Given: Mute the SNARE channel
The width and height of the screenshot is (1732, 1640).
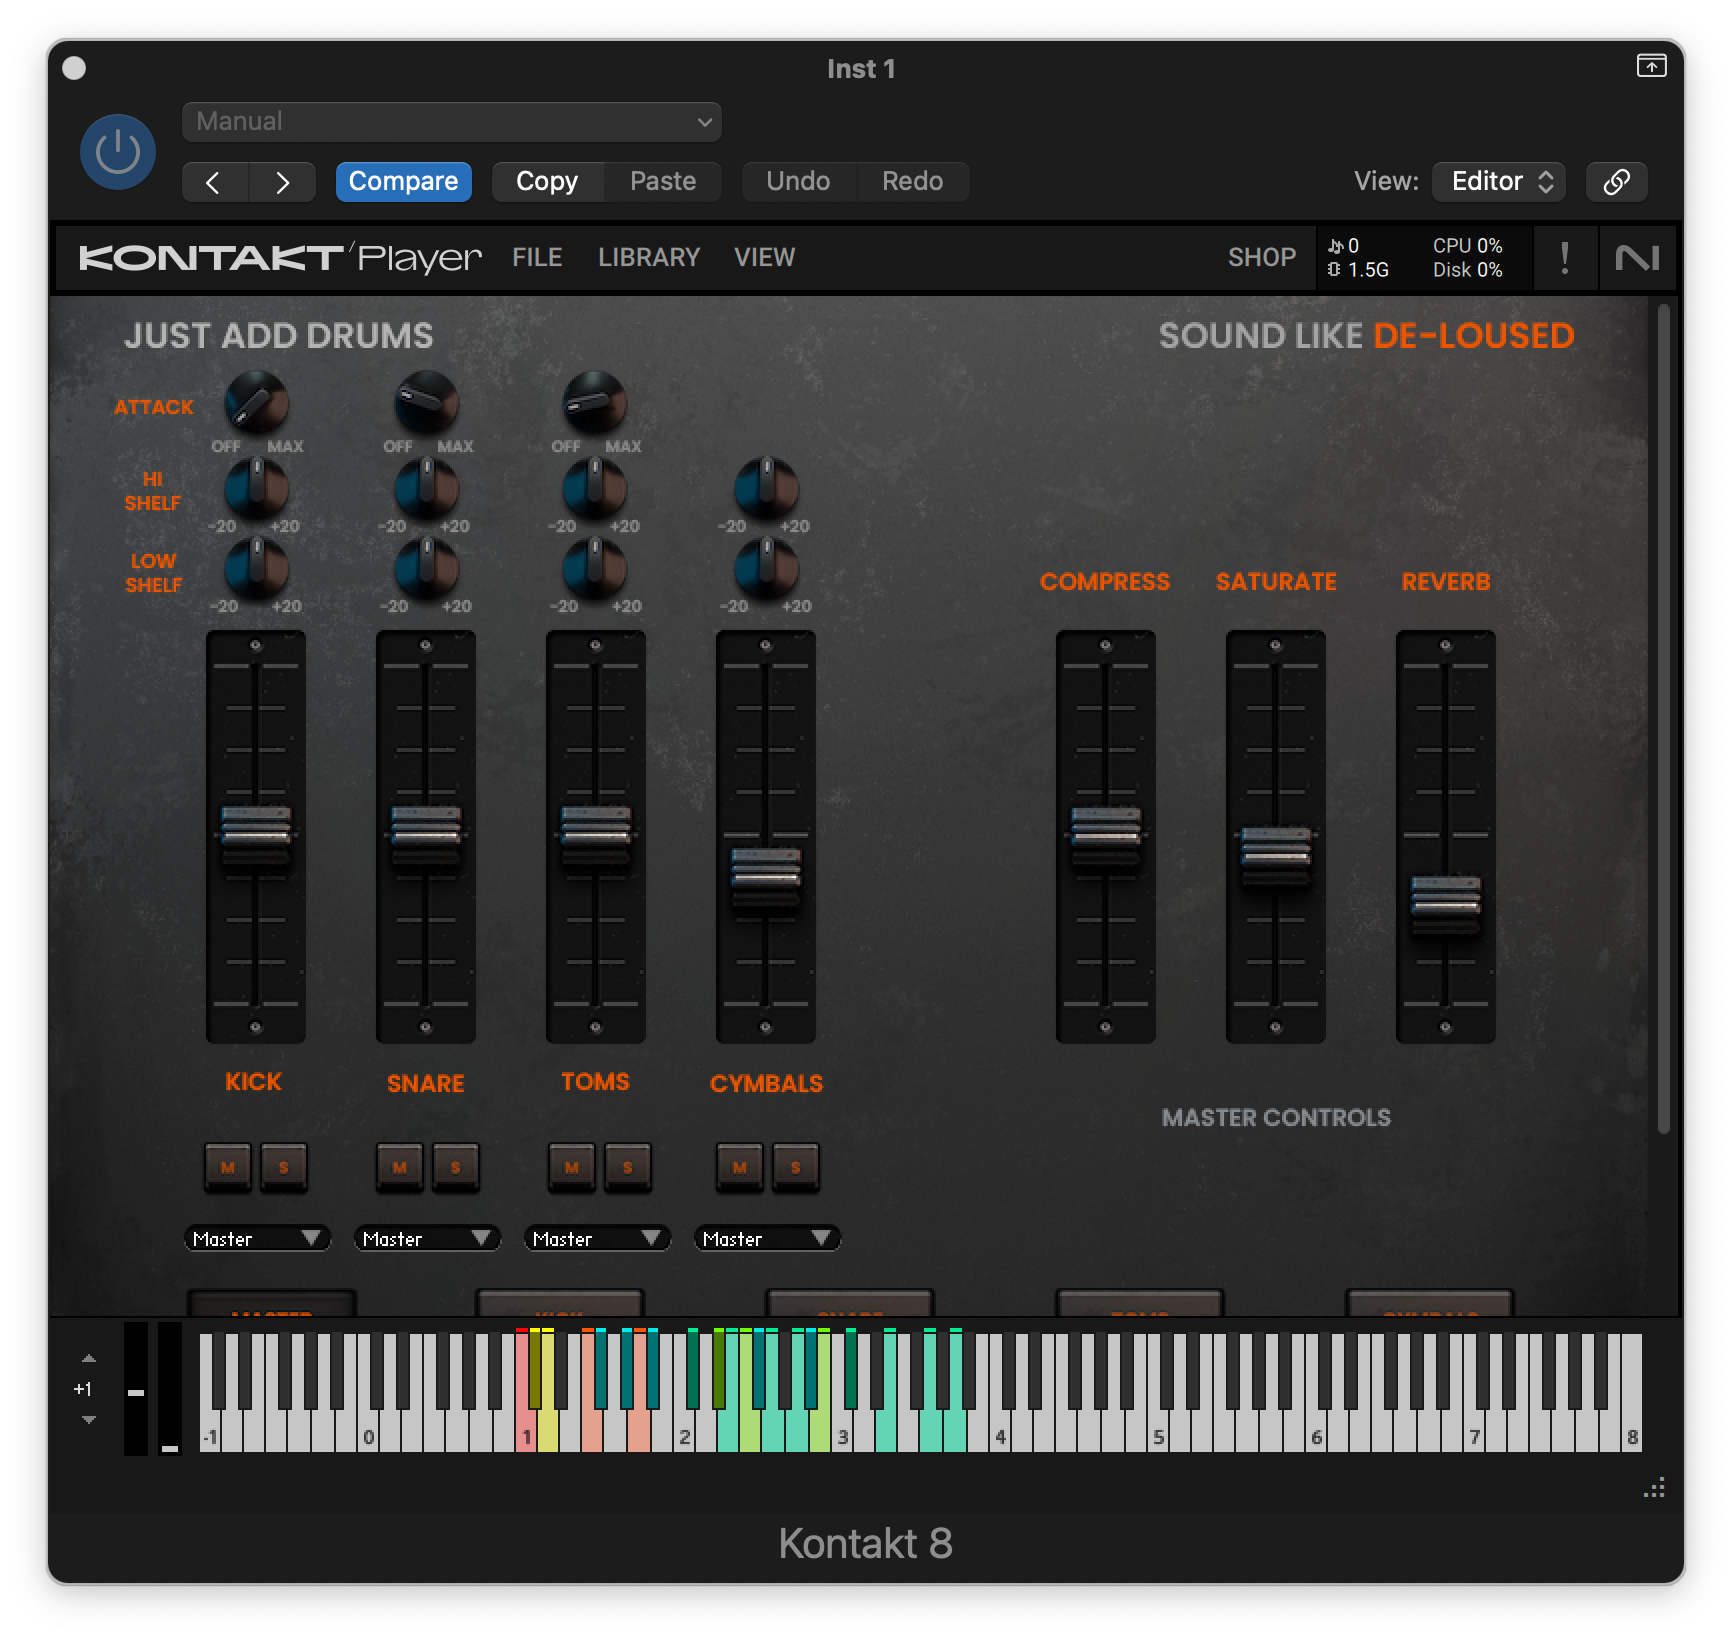Looking at the screenshot, I should pos(400,1167).
